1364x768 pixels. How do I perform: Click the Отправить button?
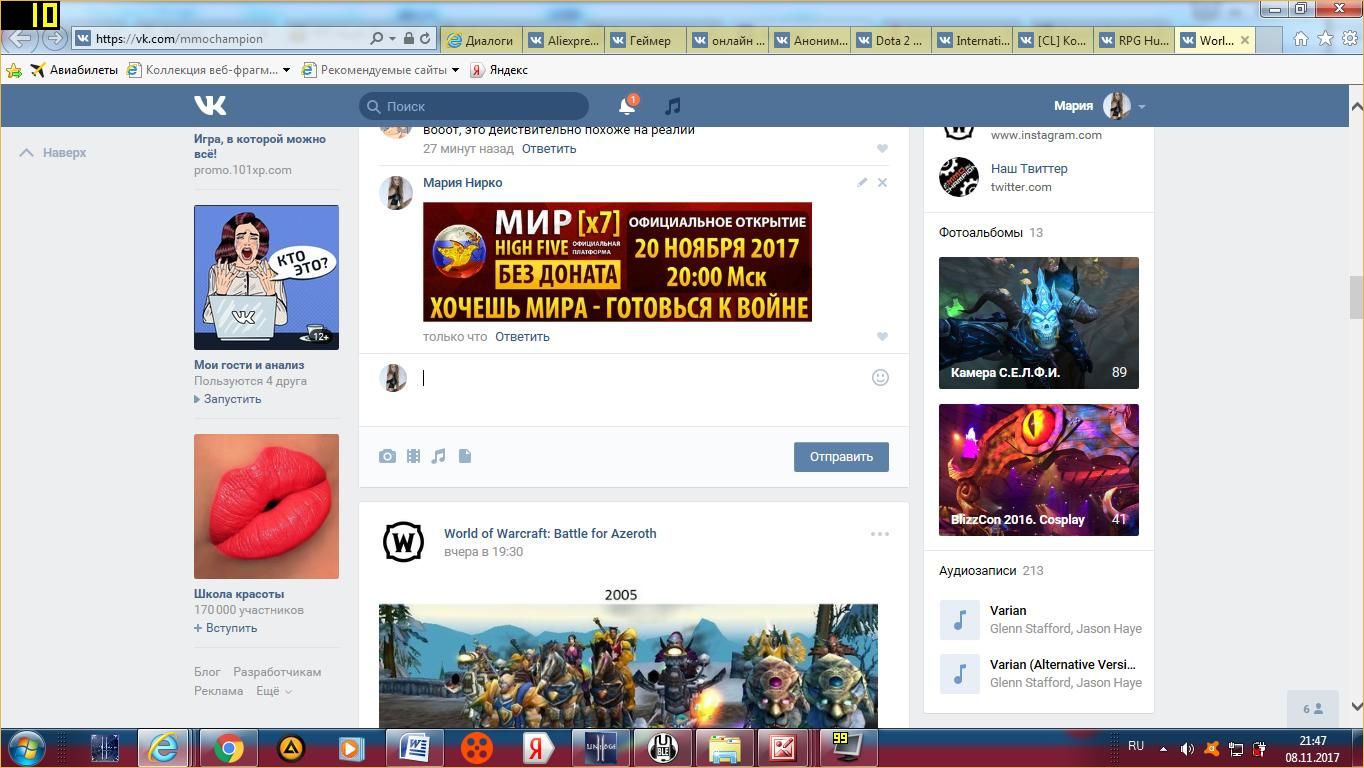(841, 457)
